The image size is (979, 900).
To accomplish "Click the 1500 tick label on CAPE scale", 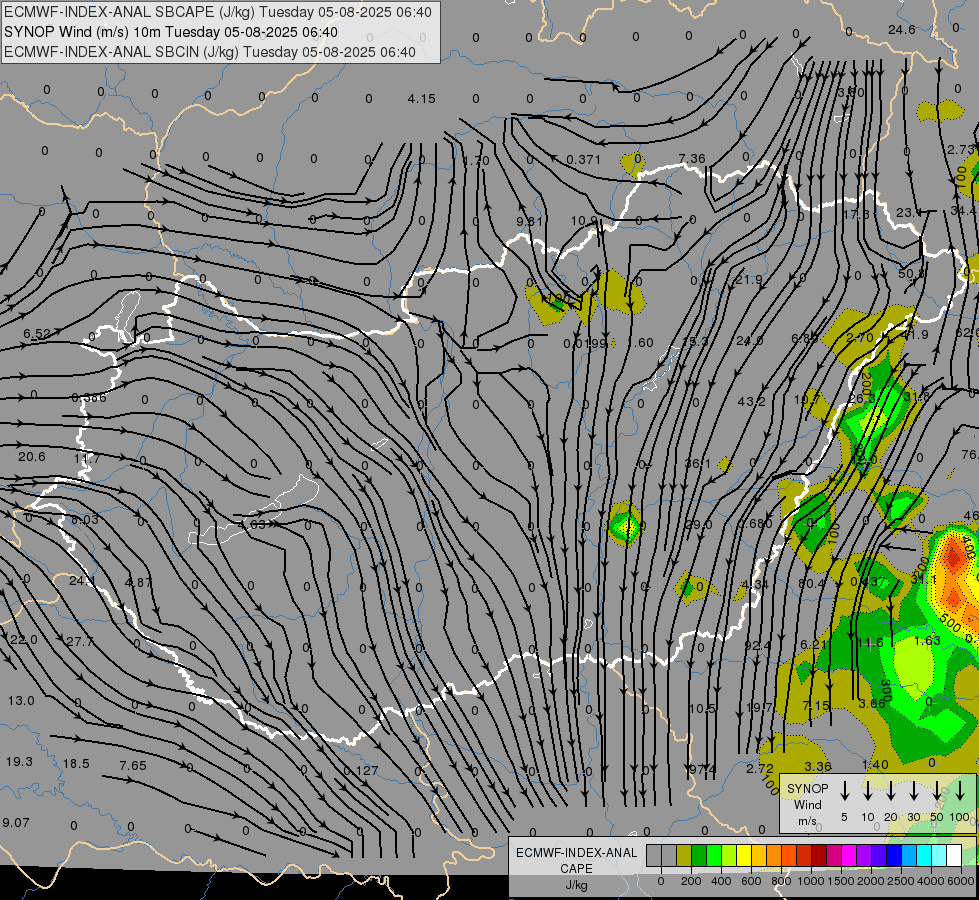I will click(x=841, y=881).
